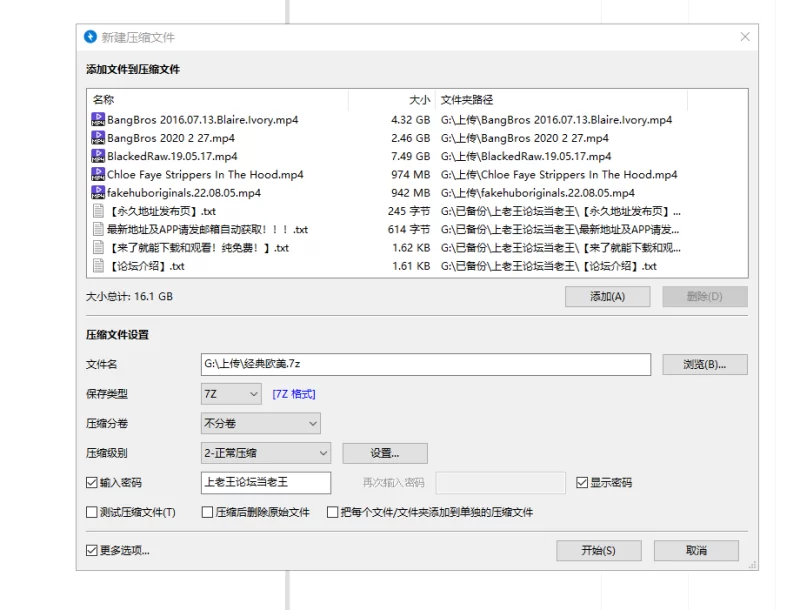Click the 大小总计: 16.1 GB label
Image resolution: width=800 pixels, height=610 pixels.
(129, 296)
